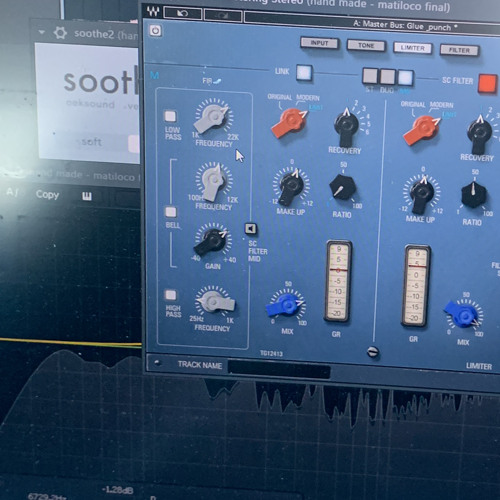Click the left channel RECOVERY knob
Viewport: 500px width, 500px height.
click(x=347, y=126)
